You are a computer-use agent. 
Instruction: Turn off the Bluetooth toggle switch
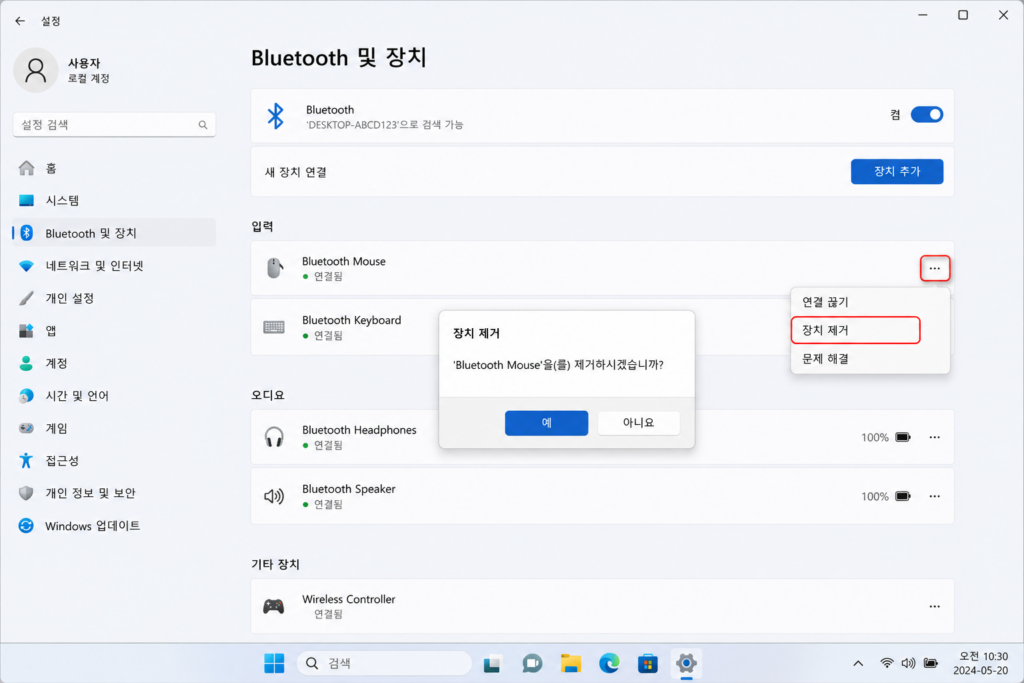(x=927, y=115)
